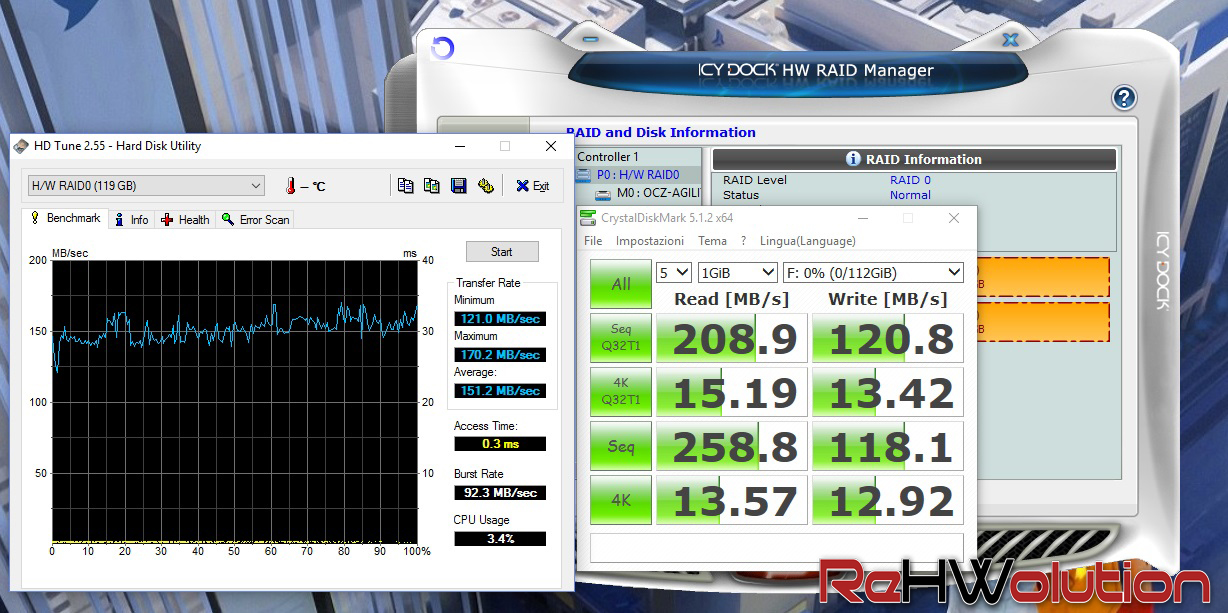Close ICY DOCK RAID Manager with its X icon
Image resolution: width=1228 pixels, height=613 pixels.
click(1011, 41)
